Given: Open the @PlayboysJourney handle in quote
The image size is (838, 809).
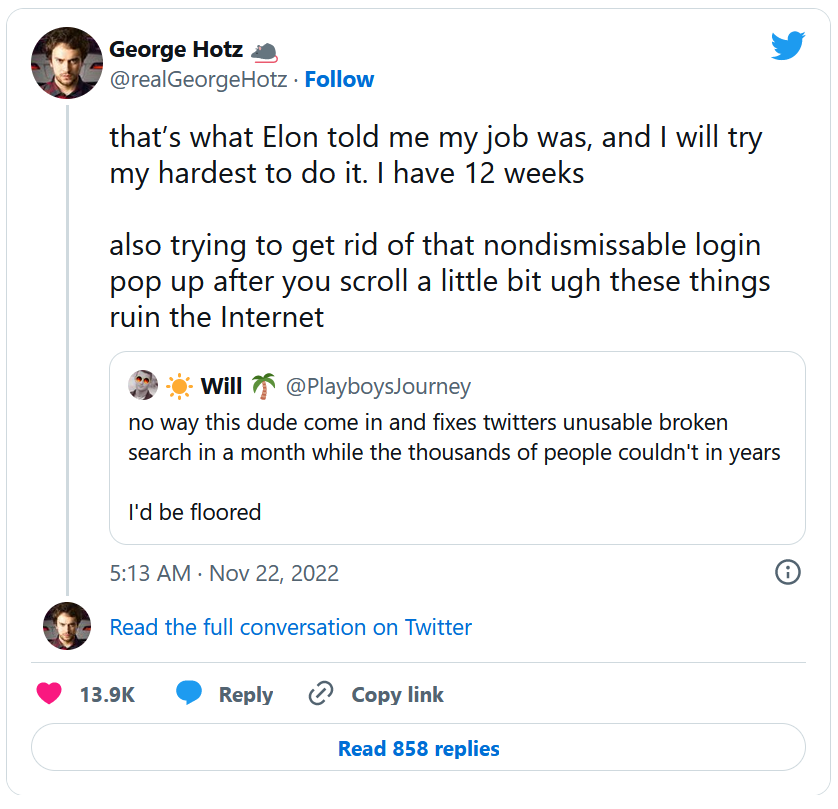Looking at the screenshot, I should 378,386.
